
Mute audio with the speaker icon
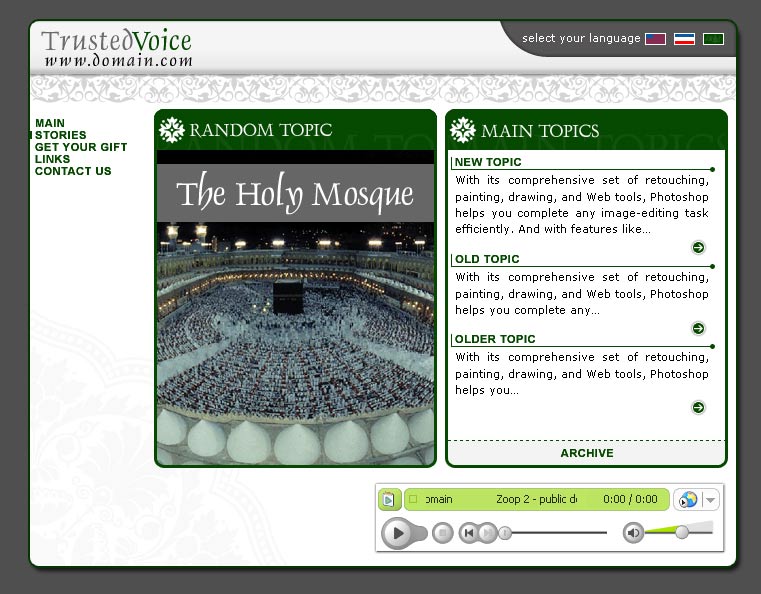pyautogui.click(x=633, y=533)
